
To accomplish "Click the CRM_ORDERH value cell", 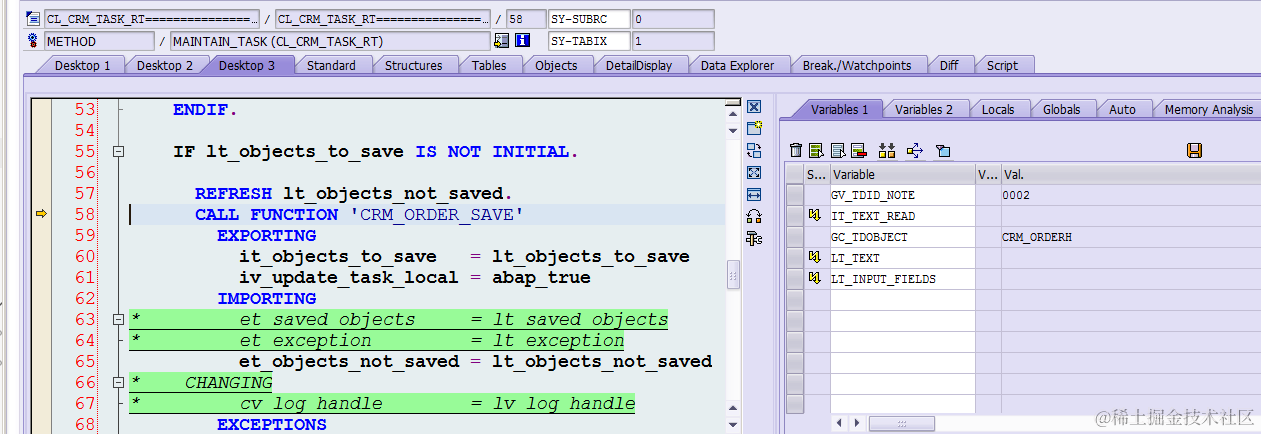I will click(1131, 237).
